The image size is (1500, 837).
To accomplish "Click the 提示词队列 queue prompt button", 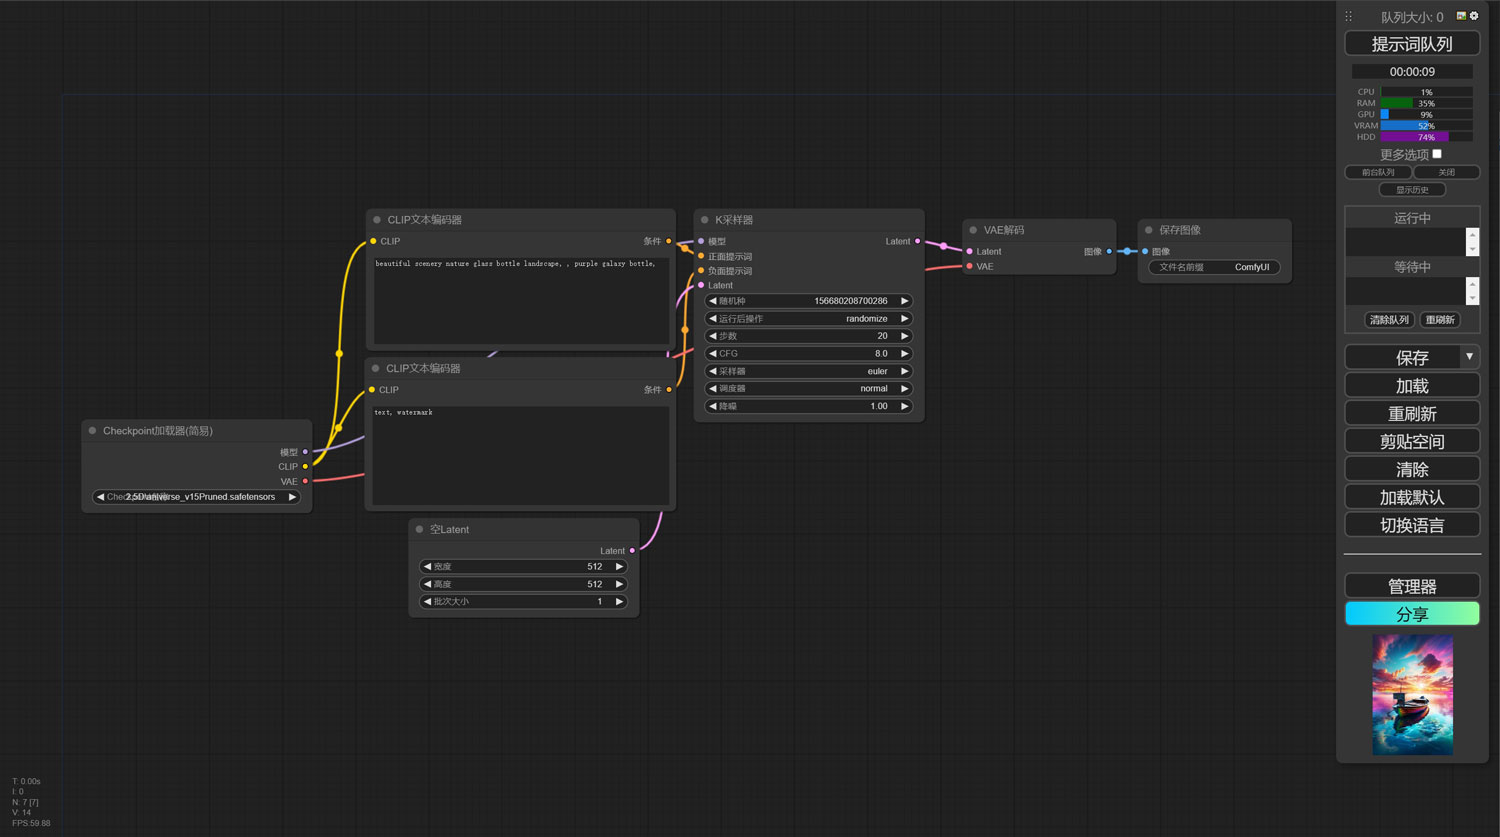I will pyautogui.click(x=1411, y=44).
